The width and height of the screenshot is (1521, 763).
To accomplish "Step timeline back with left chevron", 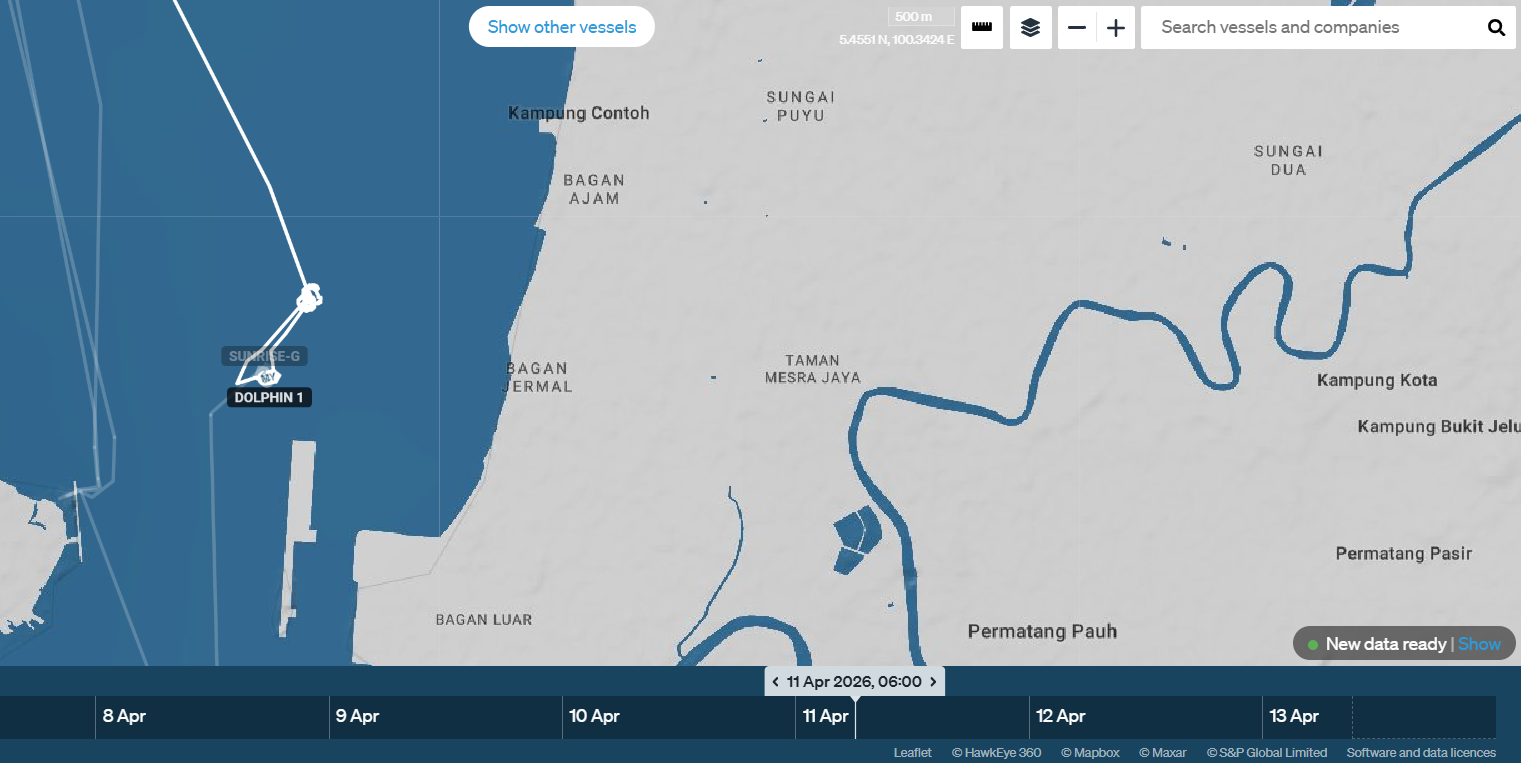I will pyautogui.click(x=776, y=682).
